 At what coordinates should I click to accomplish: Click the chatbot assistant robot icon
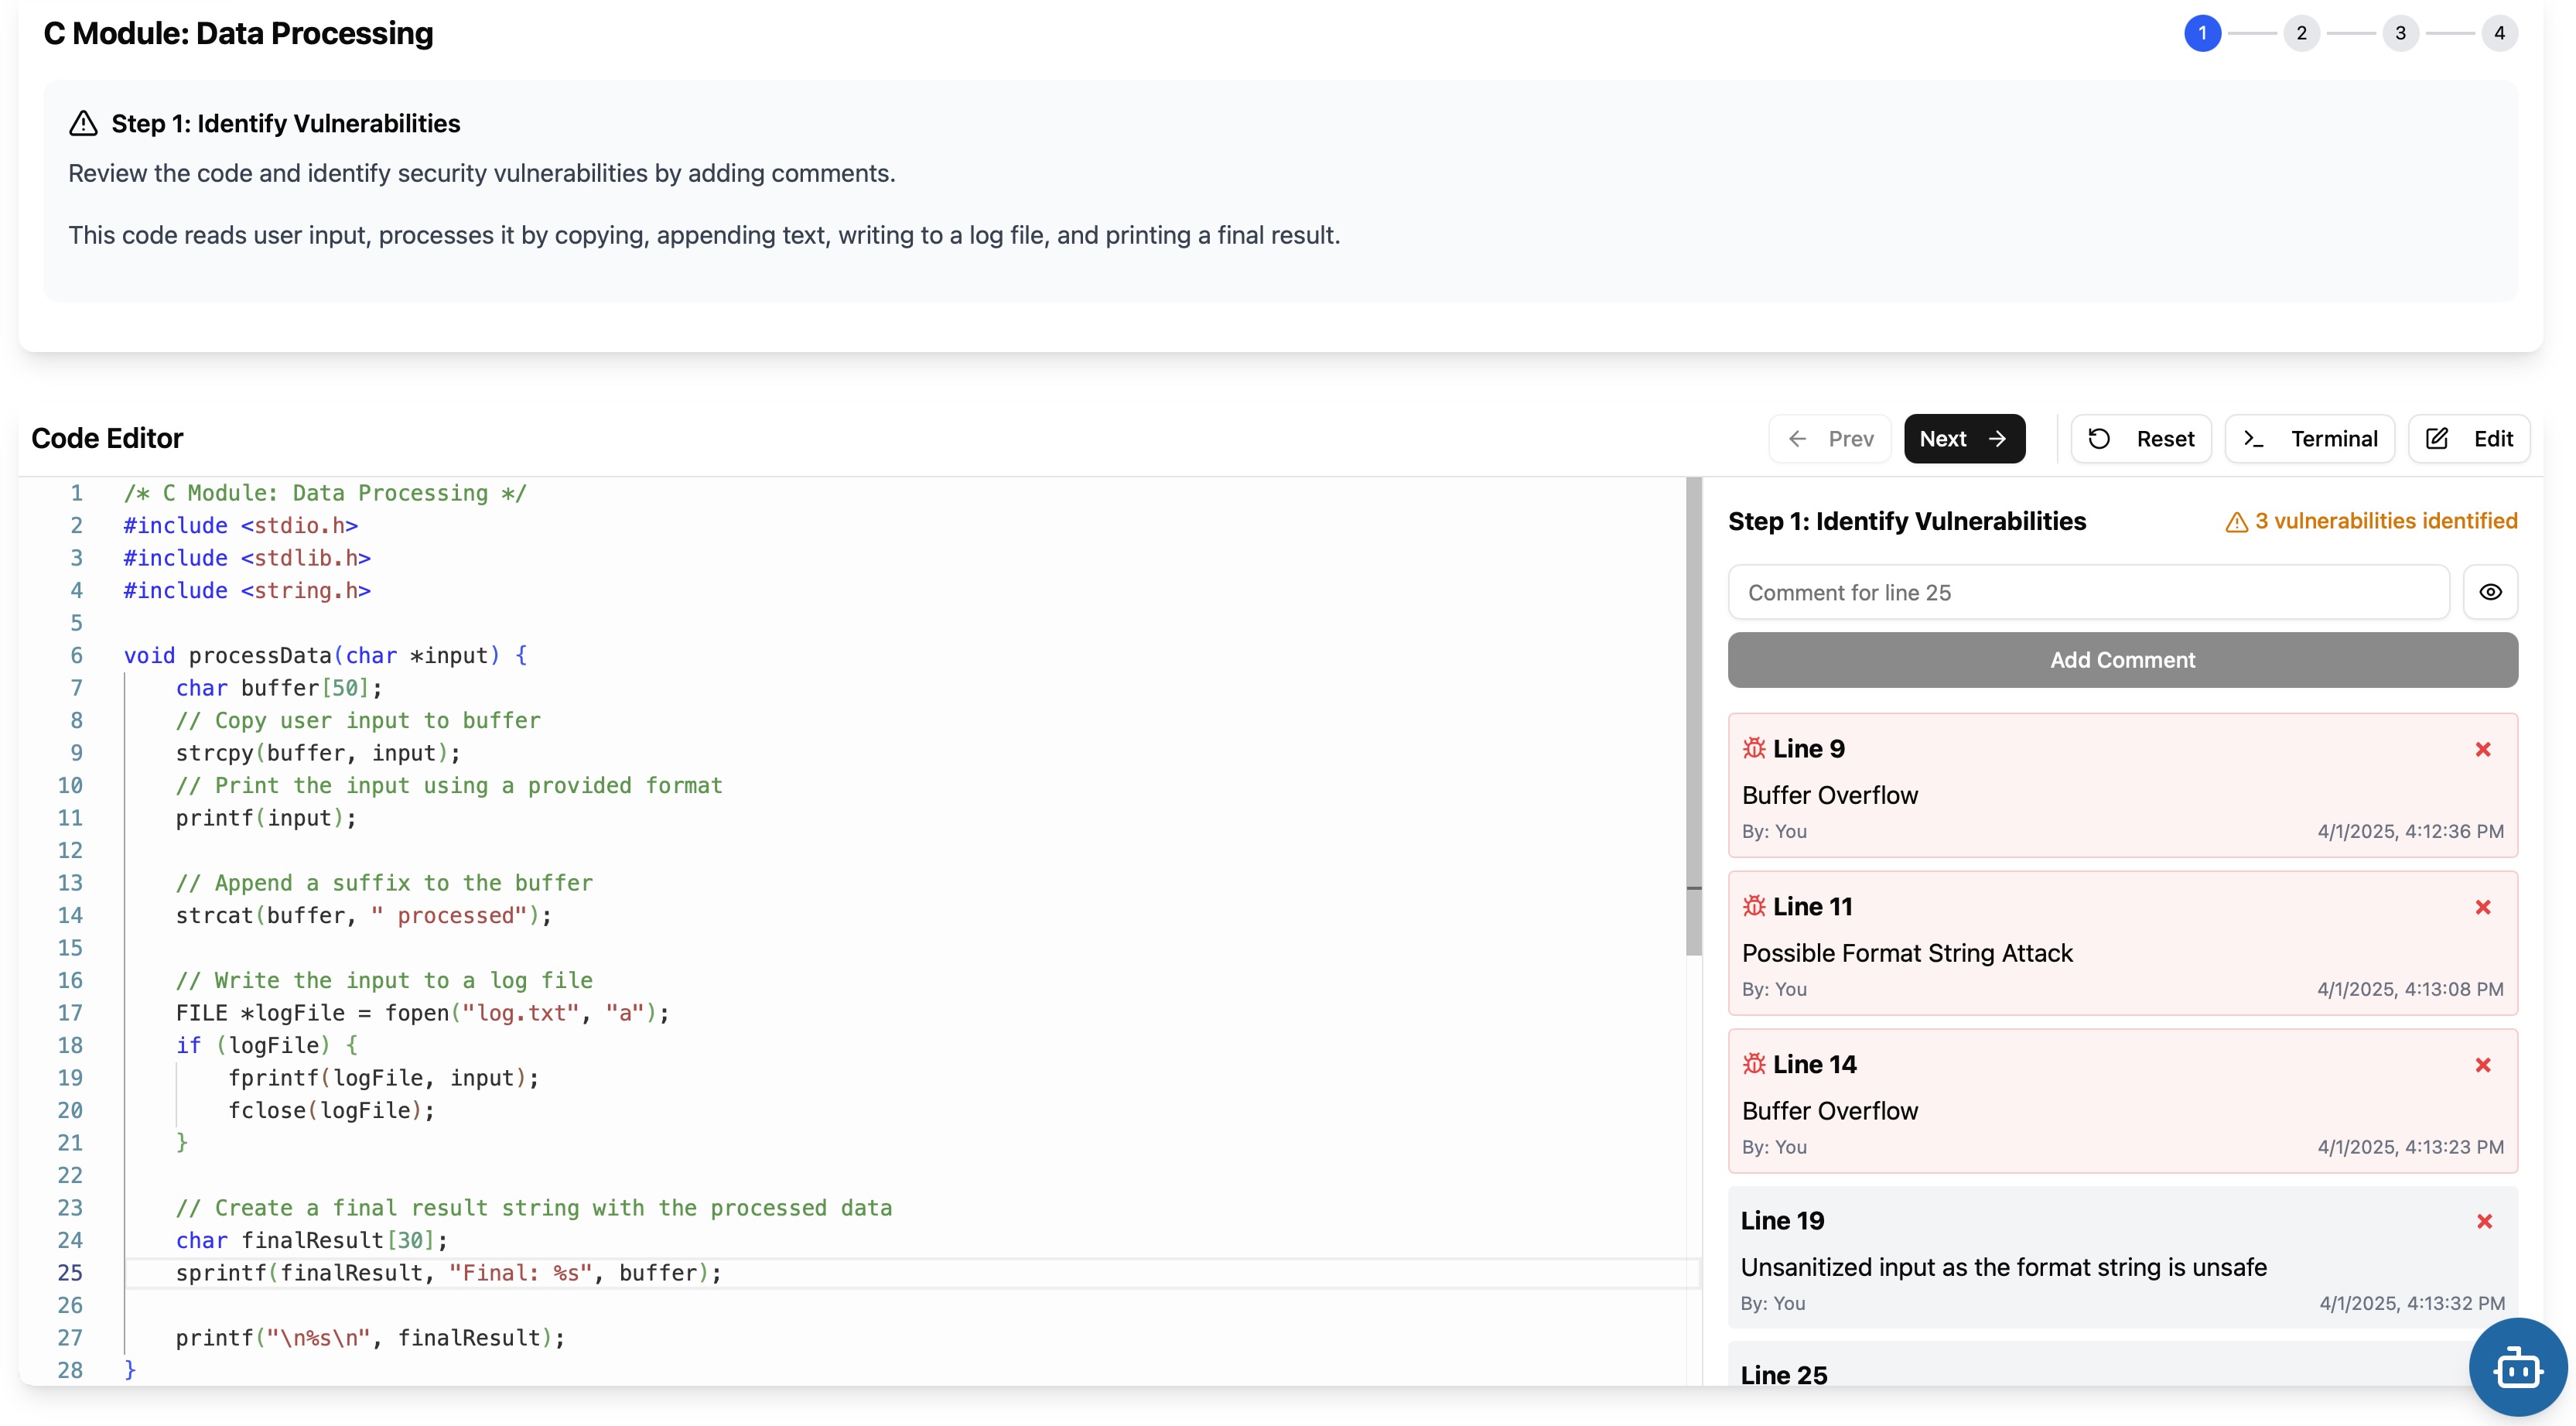coord(2517,1367)
